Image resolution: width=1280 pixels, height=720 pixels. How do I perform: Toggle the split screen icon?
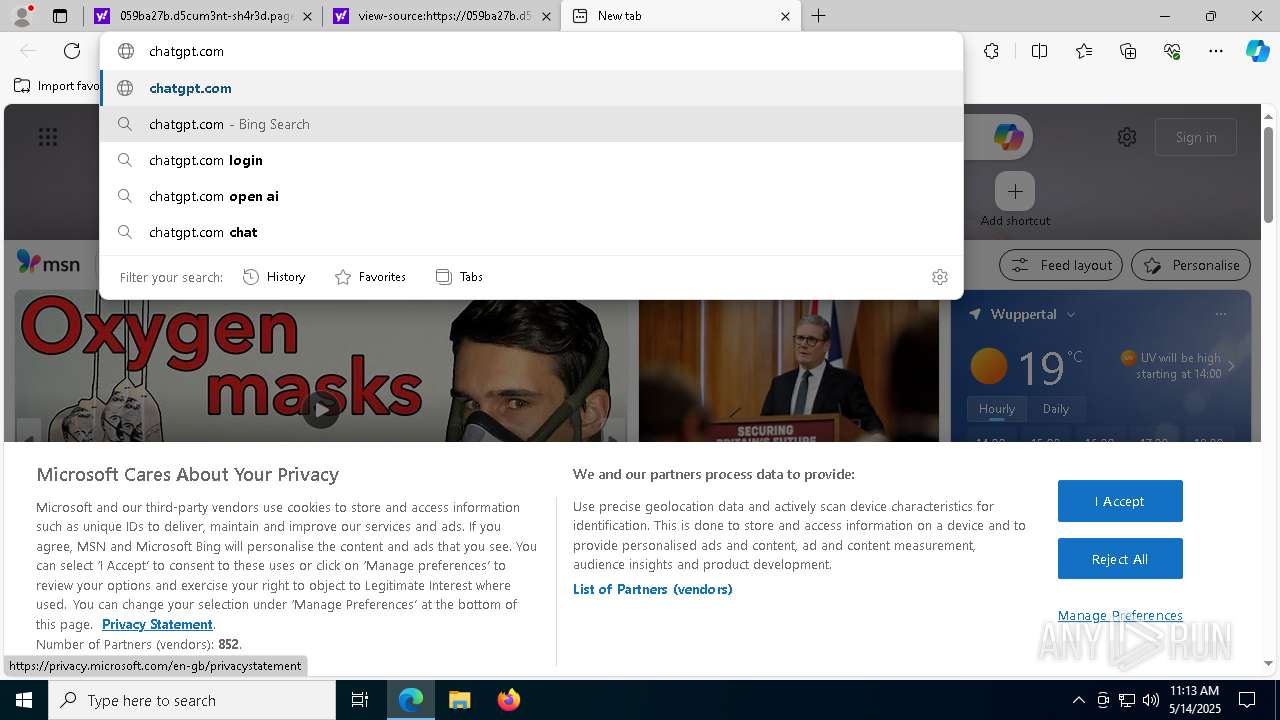[1039, 51]
